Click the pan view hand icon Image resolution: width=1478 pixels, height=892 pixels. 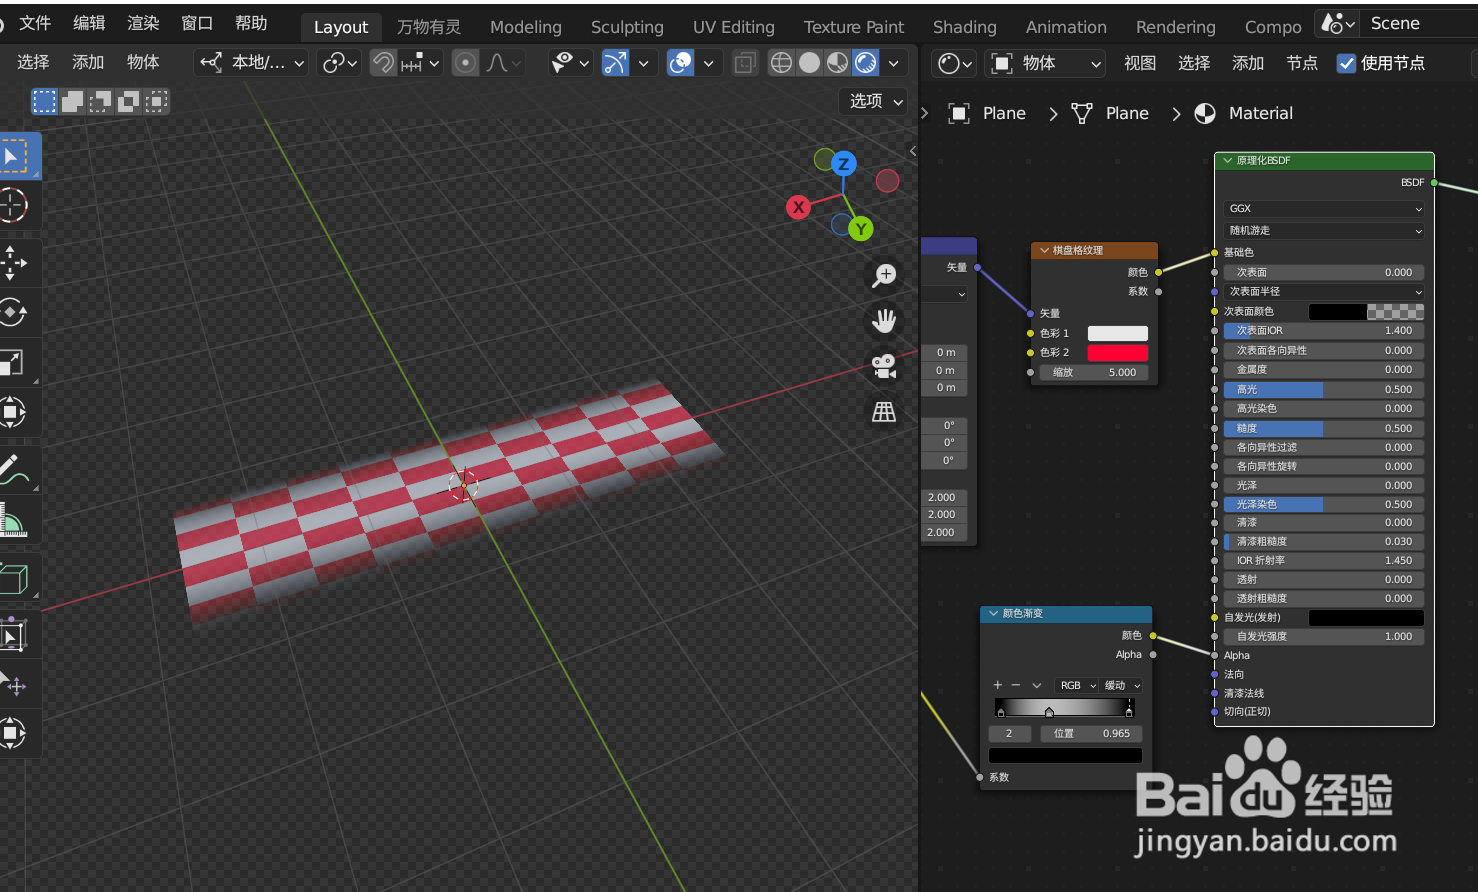pos(884,321)
